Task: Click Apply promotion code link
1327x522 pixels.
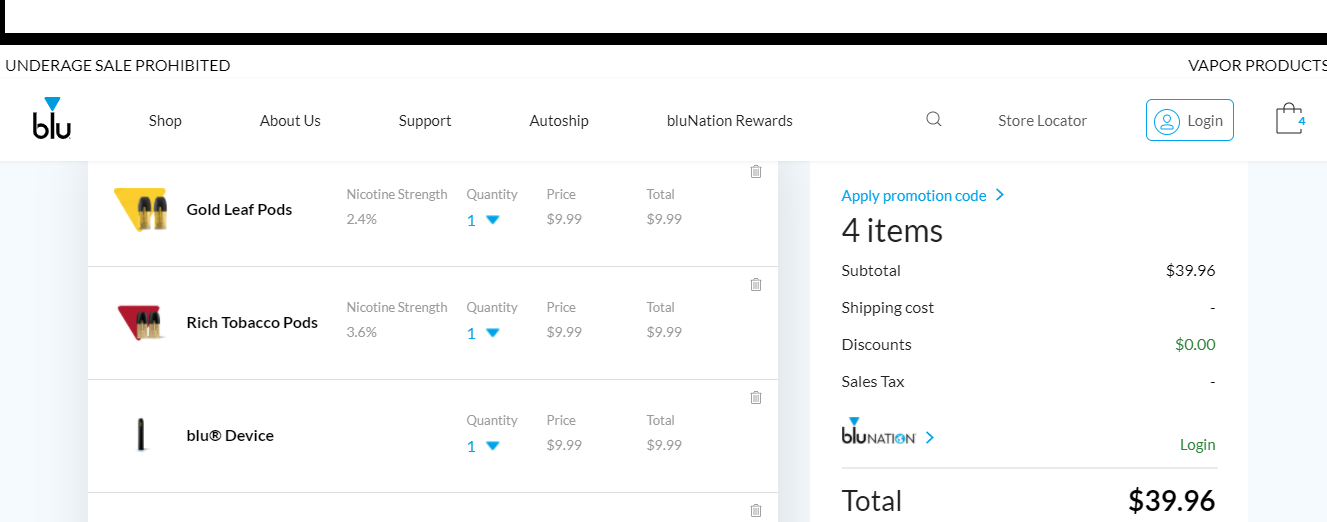Action: 914,196
